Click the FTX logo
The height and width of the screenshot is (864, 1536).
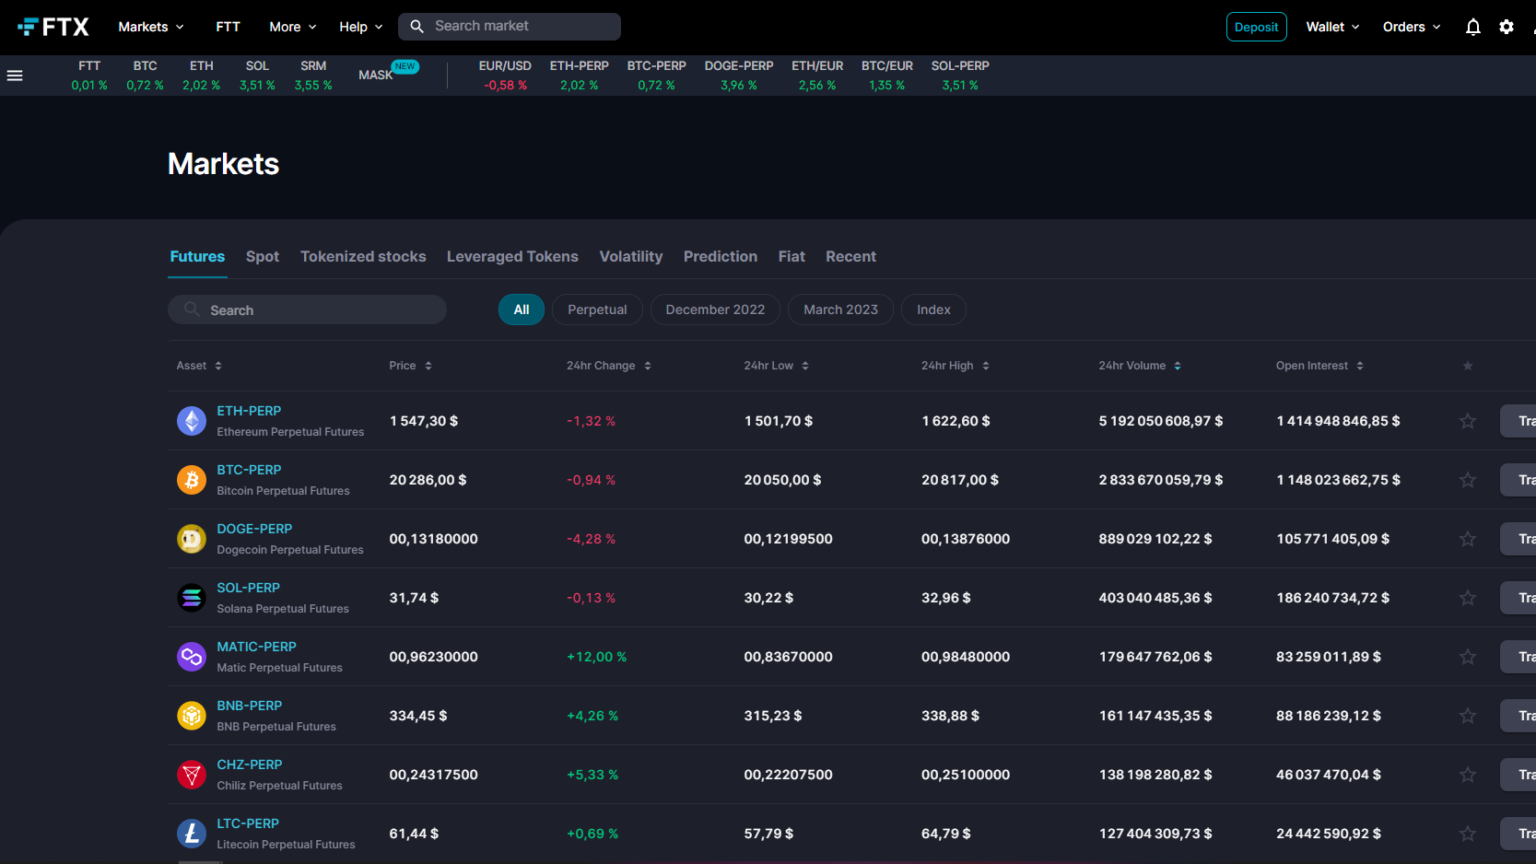[x=53, y=26]
